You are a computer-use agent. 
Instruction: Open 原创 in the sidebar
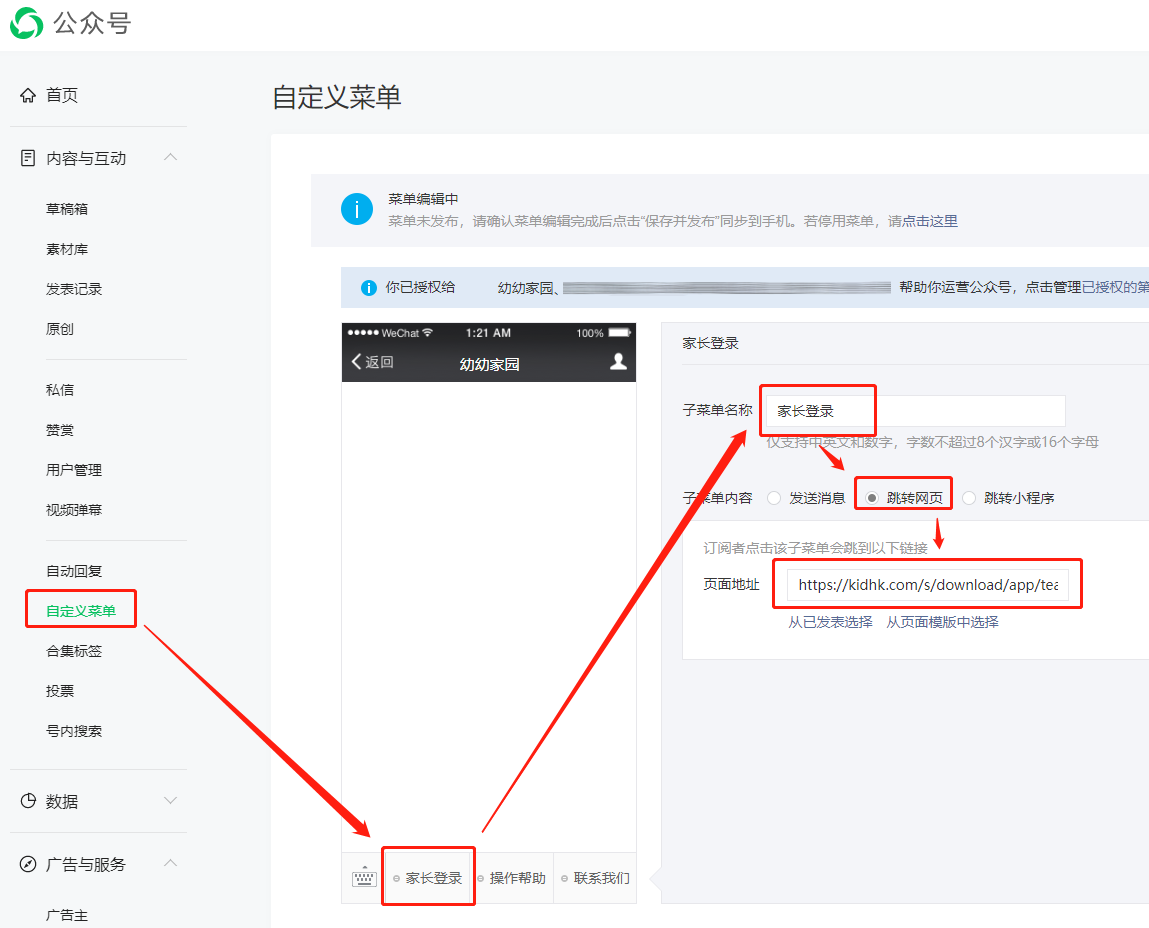[x=60, y=329]
